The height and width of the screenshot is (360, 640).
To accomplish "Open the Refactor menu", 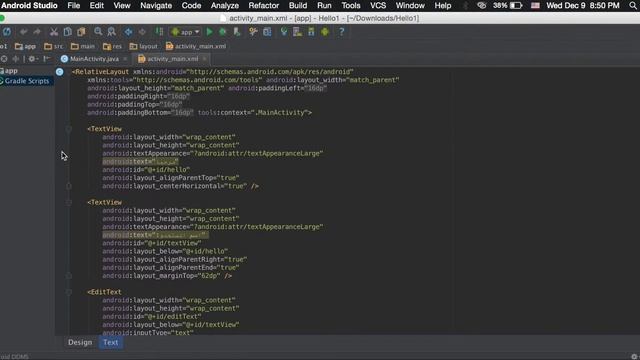I will [264, 6].
